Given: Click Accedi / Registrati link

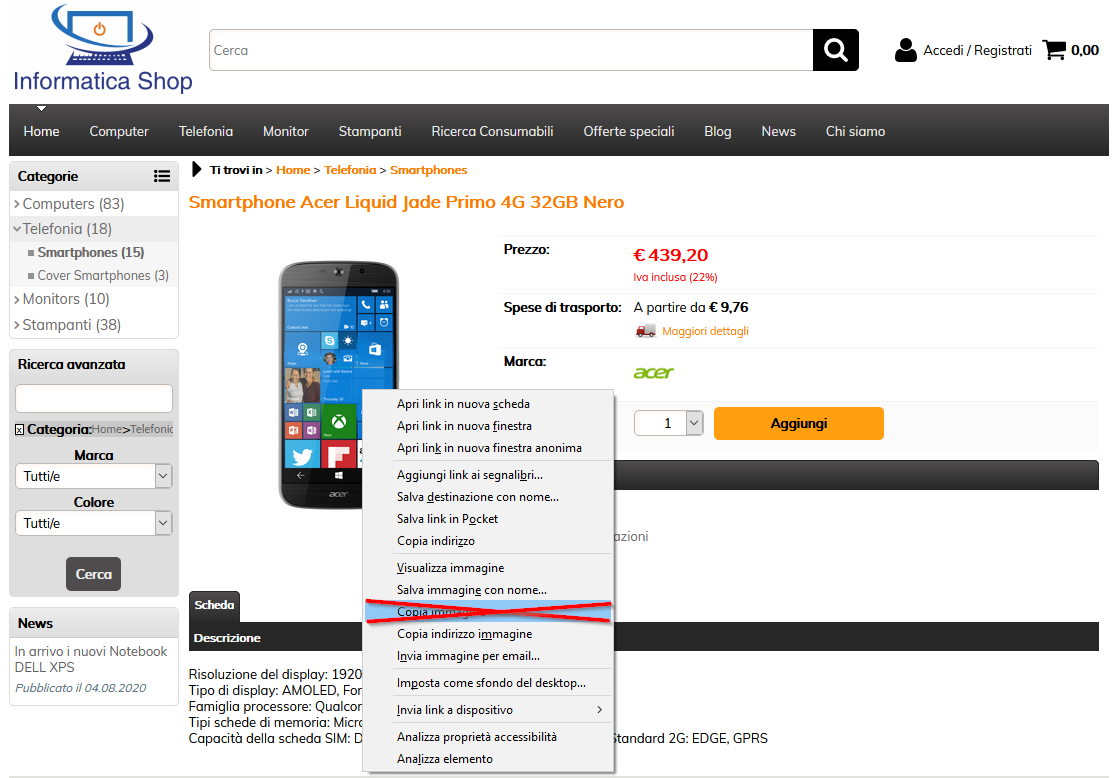Looking at the screenshot, I should [x=977, y=50].
